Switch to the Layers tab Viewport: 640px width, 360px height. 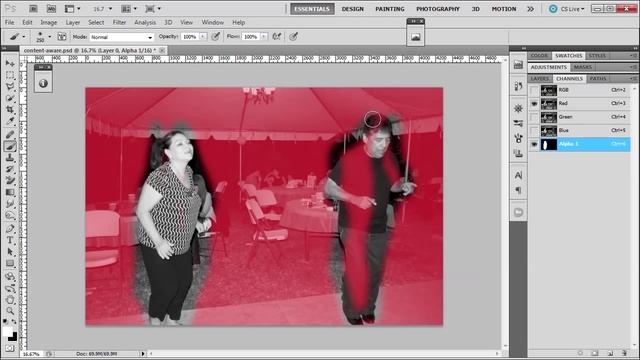(x=540, y=78)
